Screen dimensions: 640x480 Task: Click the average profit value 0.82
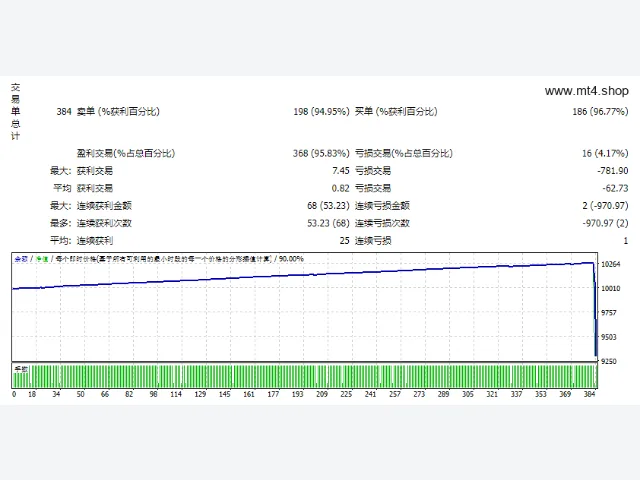(340, 188)
